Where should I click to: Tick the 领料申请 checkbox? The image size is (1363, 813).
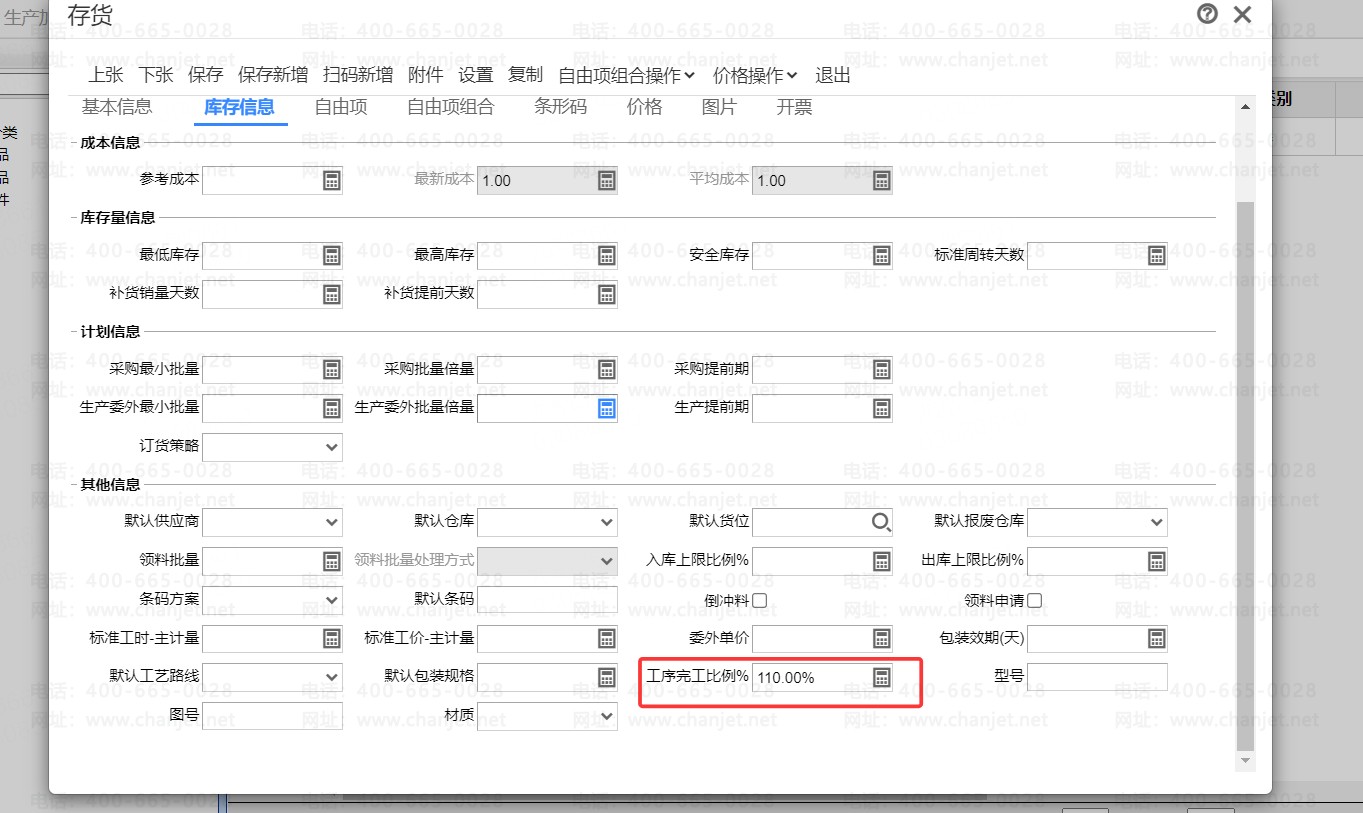(x=1034, y=600)
